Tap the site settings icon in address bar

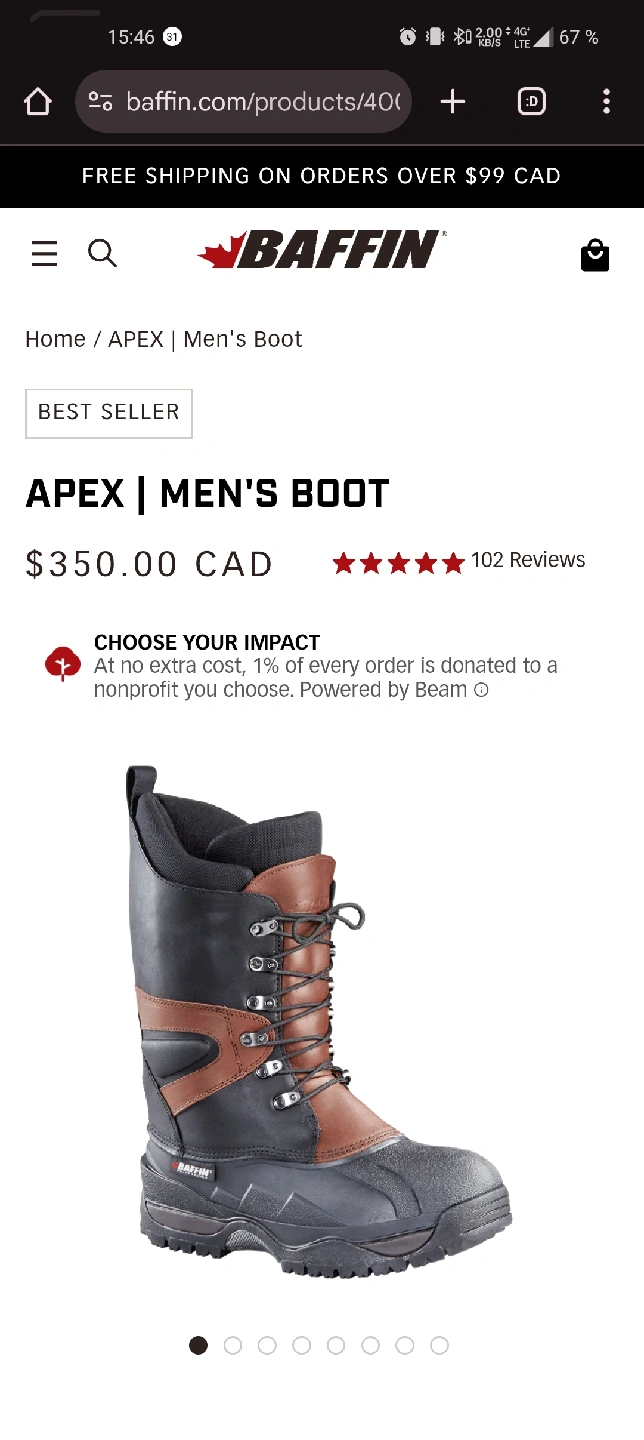[100, 101]
